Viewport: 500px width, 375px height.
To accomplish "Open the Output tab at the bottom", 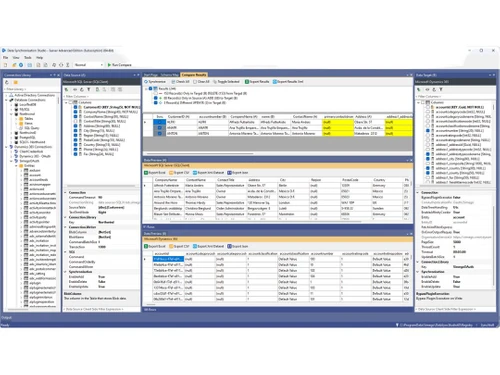I will (7, 318).
